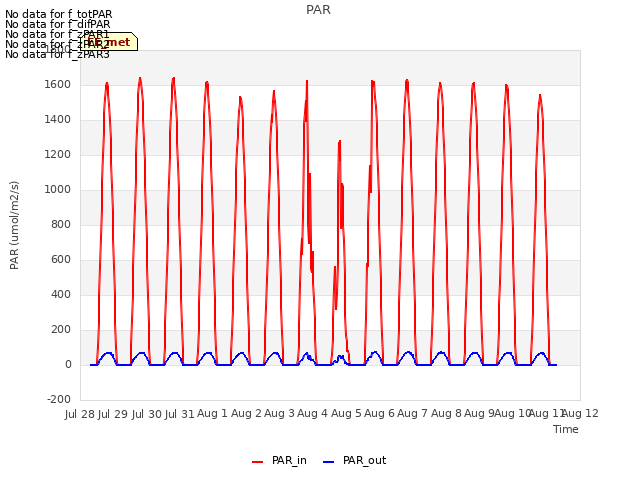Click the 0 y-axis tick label
The image size is (640, 480).
(68, 364)
